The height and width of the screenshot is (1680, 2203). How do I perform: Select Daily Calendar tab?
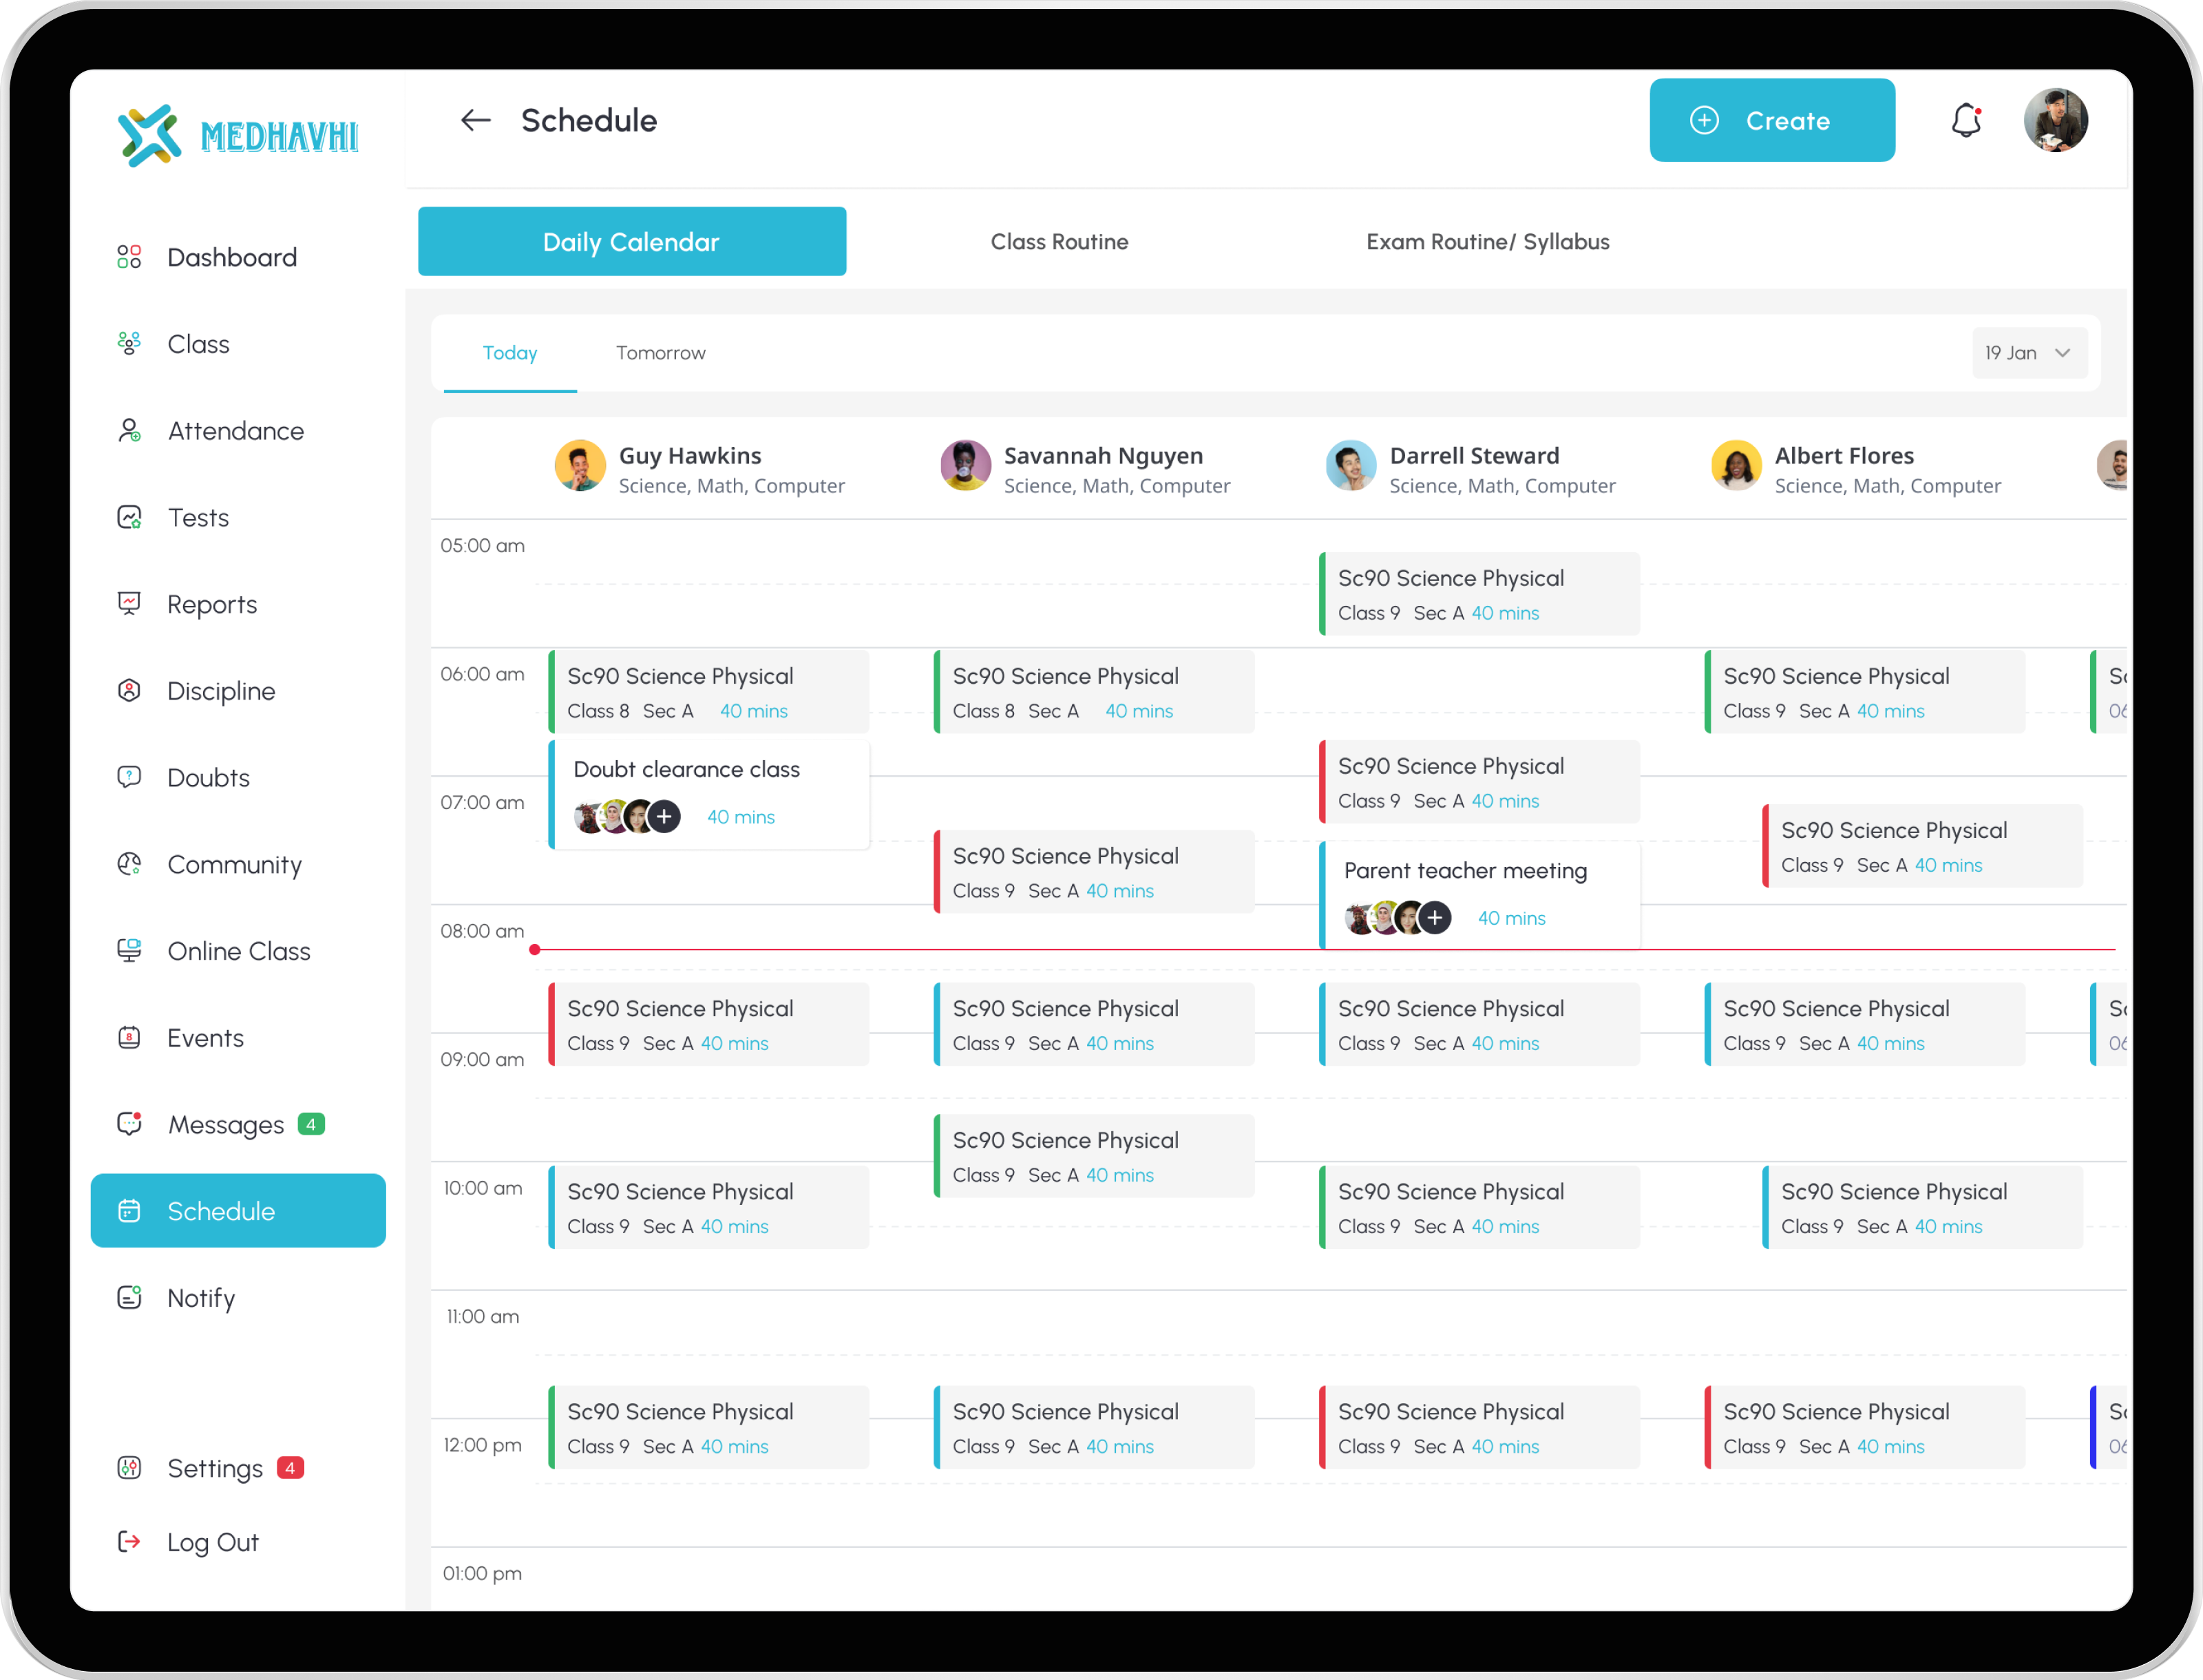click(631, 240)
